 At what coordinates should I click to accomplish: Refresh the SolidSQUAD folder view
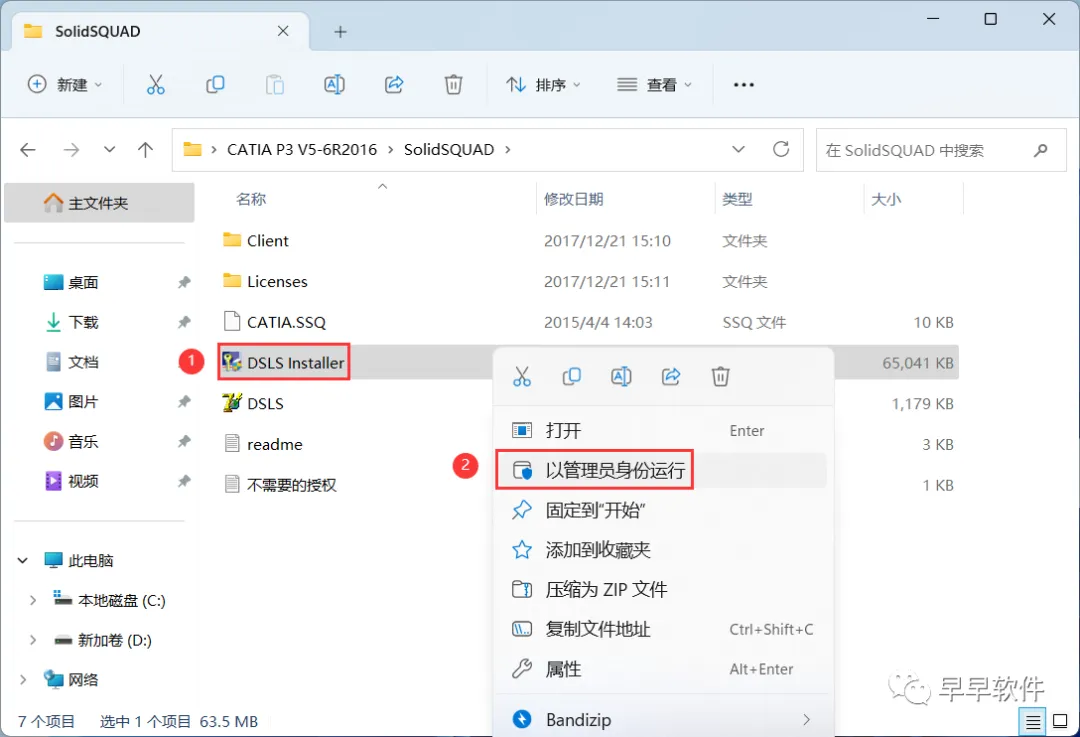coord(780,149)
